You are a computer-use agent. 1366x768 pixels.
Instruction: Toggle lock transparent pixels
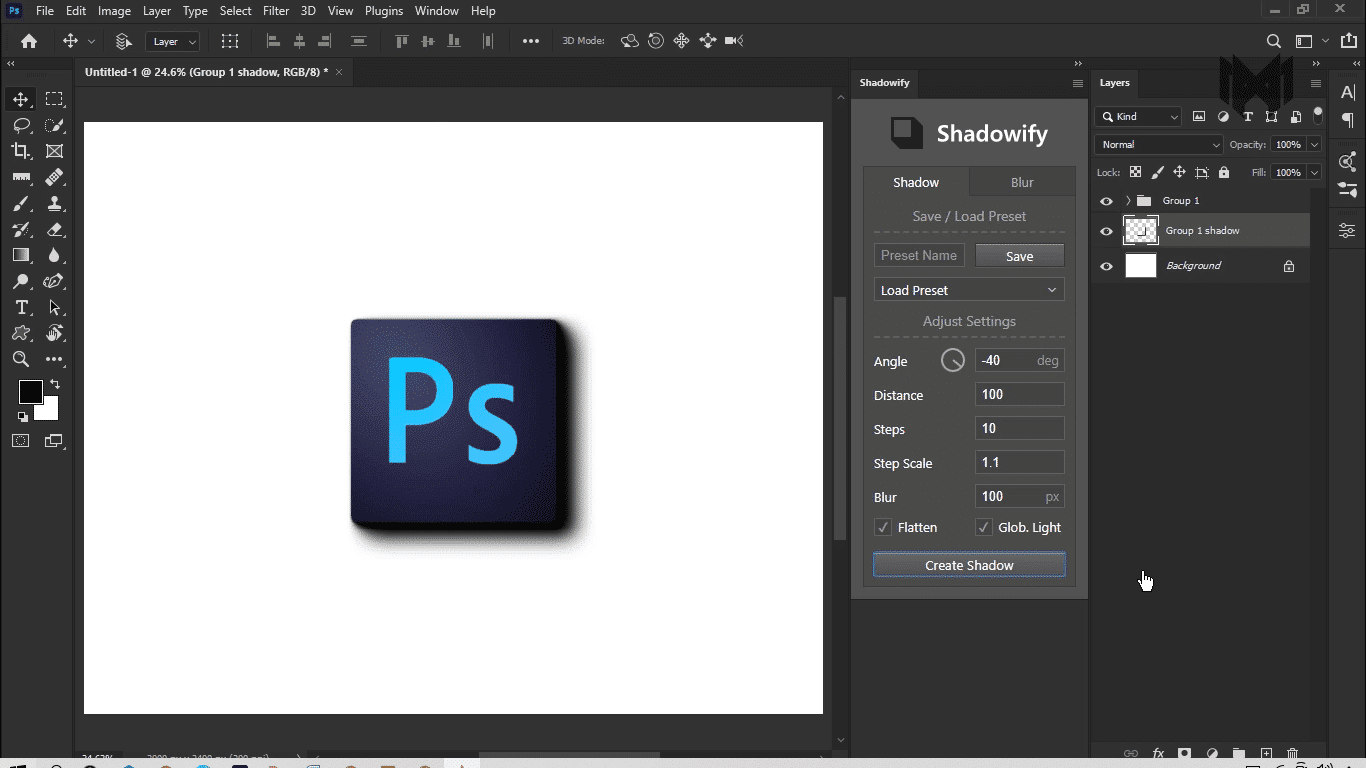pyautogui.click(x=1135, y=172)
